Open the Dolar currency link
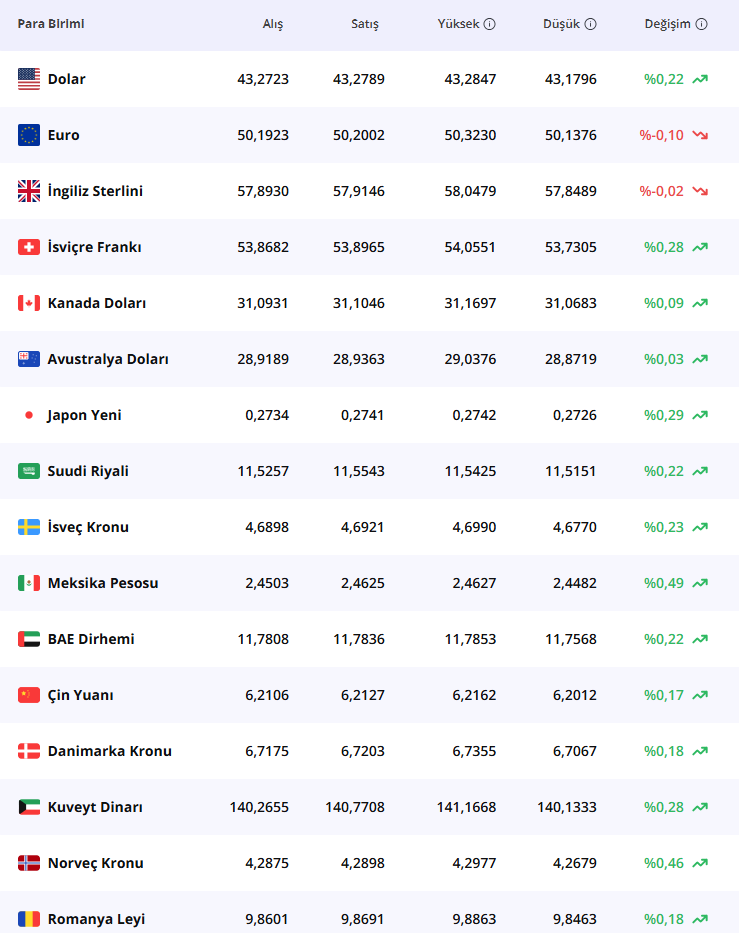 66,79
